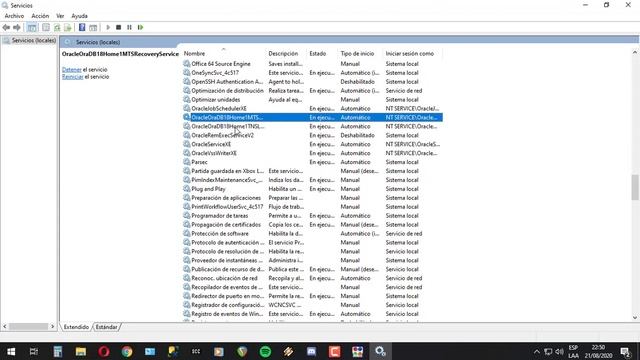Screen dimensions: 640x360
Task: Click the Detener service link
Action: pyautogui.click(x=71, y=69)
